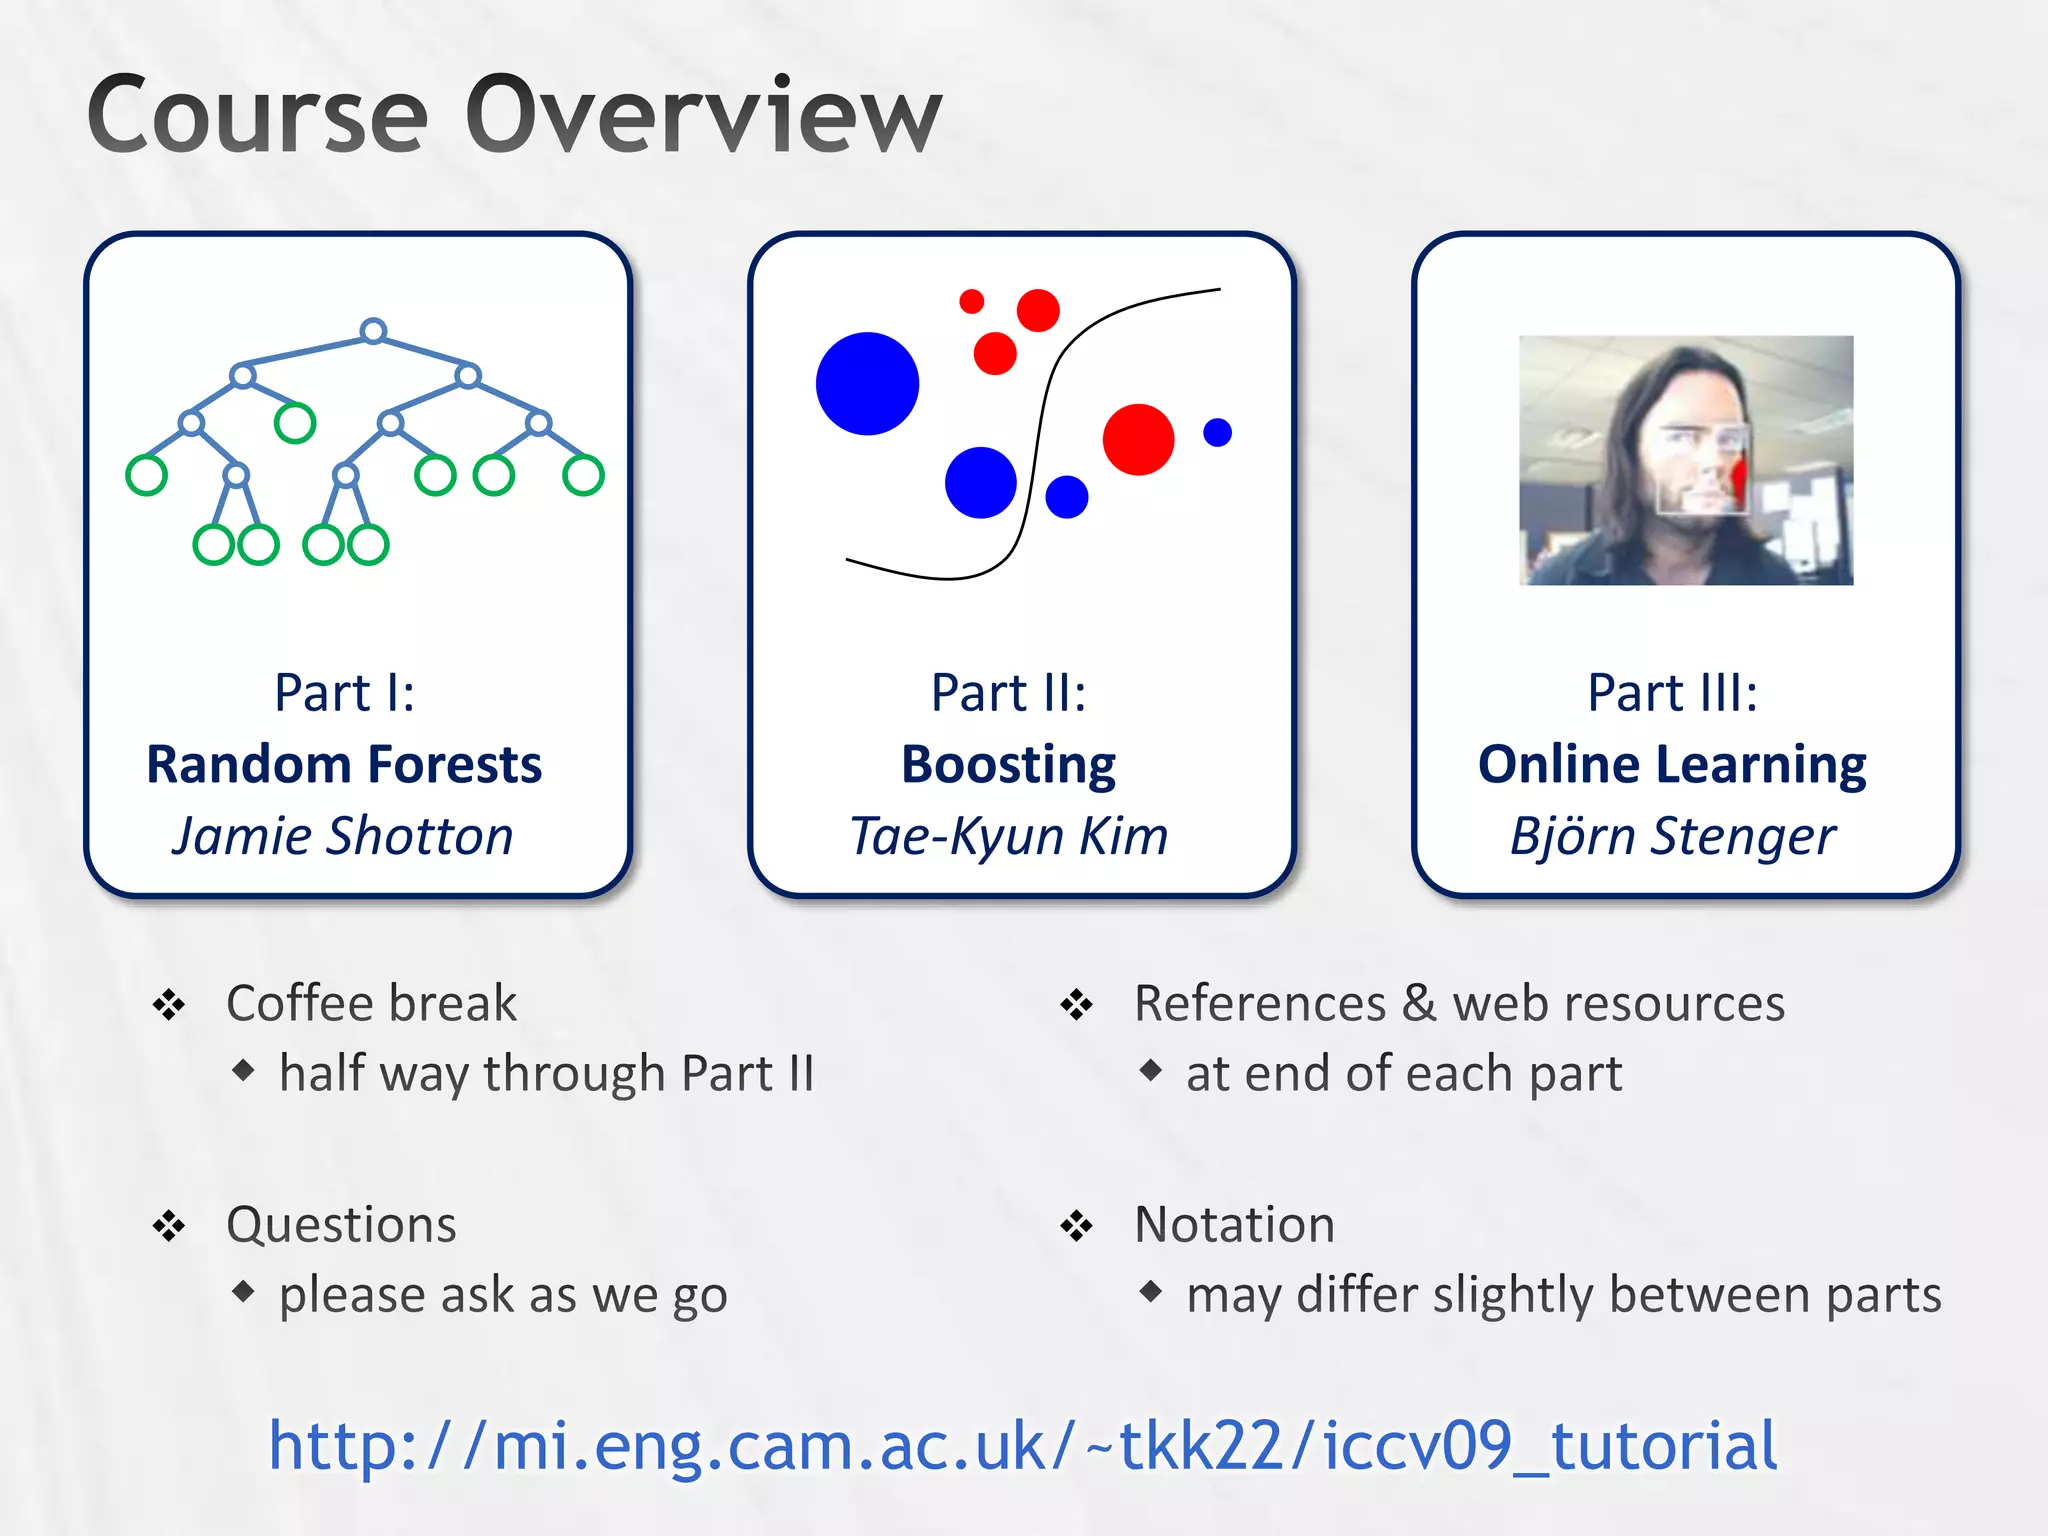Click the webcam face tracking photo
The height and width of the screenshot is (1536, 2048).
click(x=1686, y=460)
